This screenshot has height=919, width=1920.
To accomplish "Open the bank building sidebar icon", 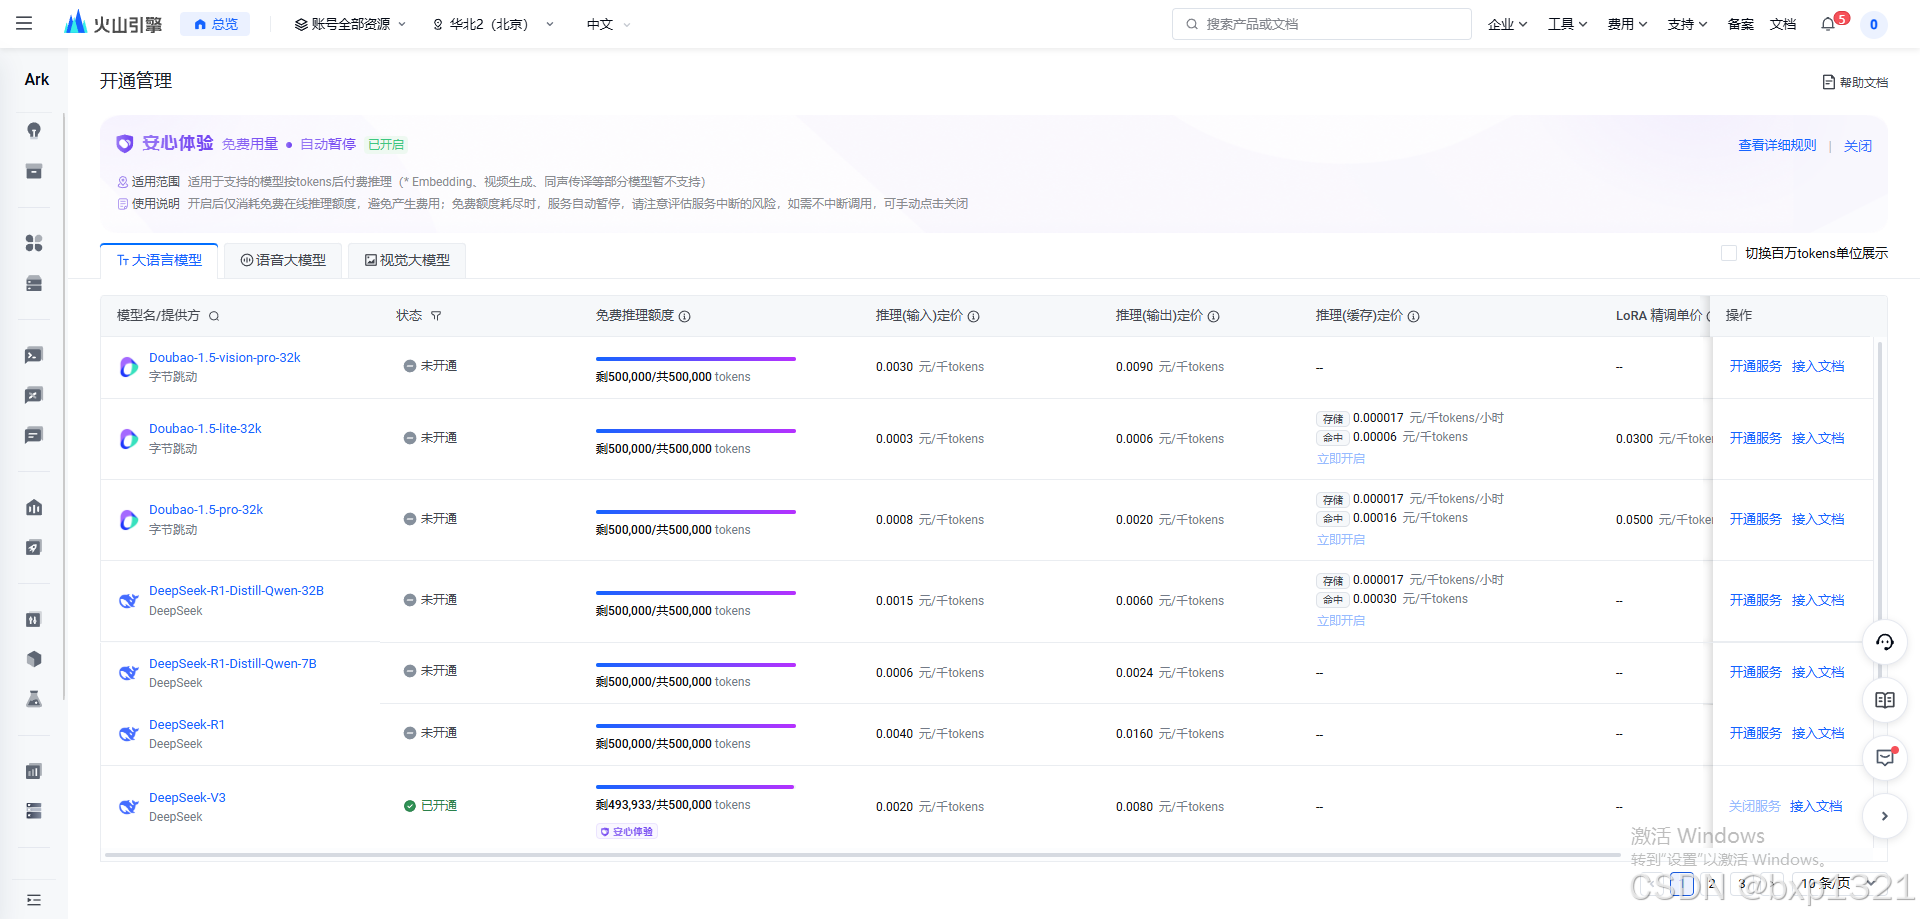I will point(34,507).
